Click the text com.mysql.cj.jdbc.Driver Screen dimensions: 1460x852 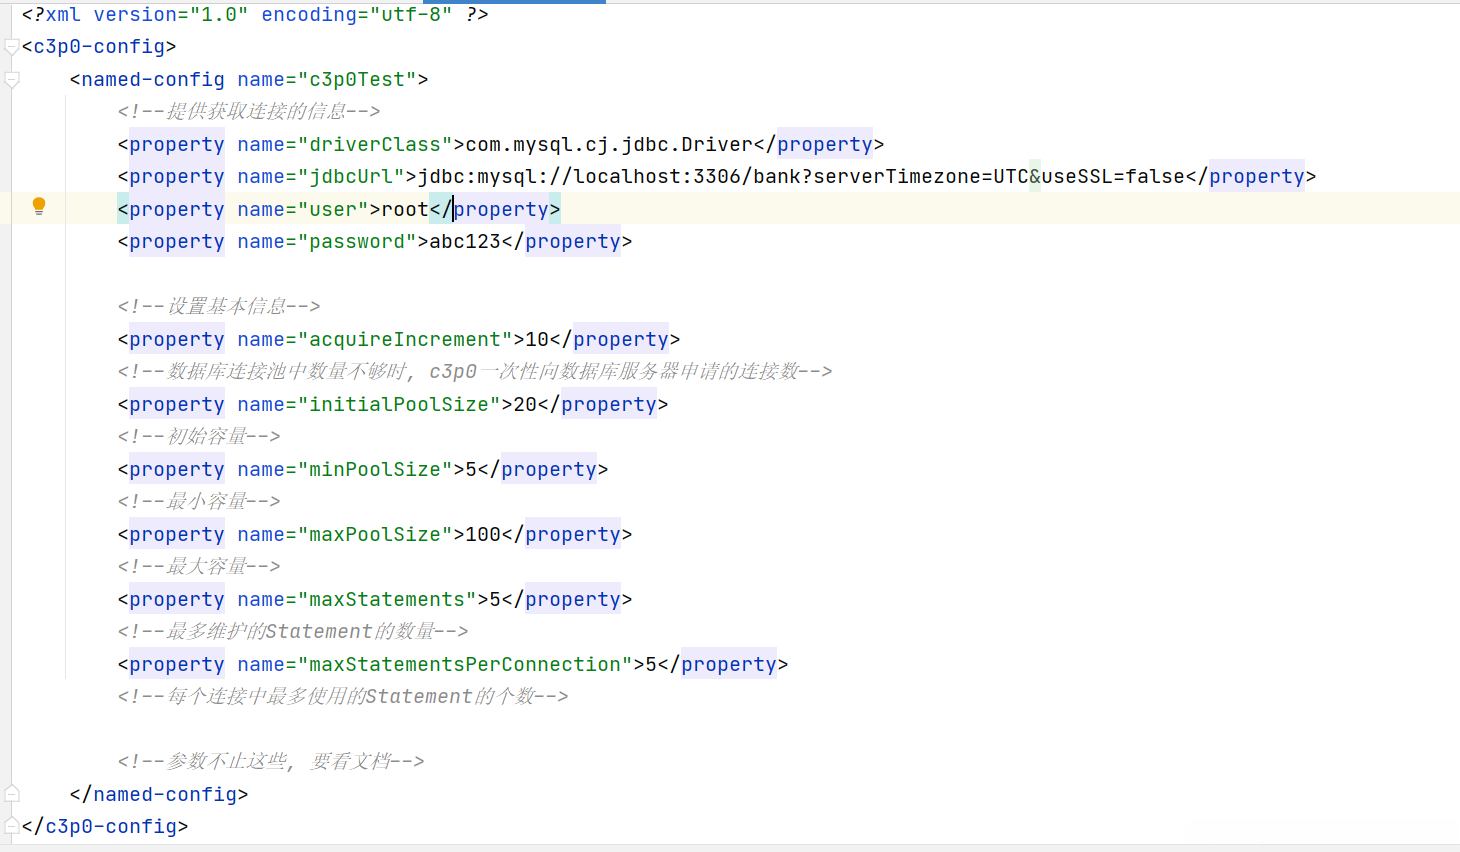[609, 145]
